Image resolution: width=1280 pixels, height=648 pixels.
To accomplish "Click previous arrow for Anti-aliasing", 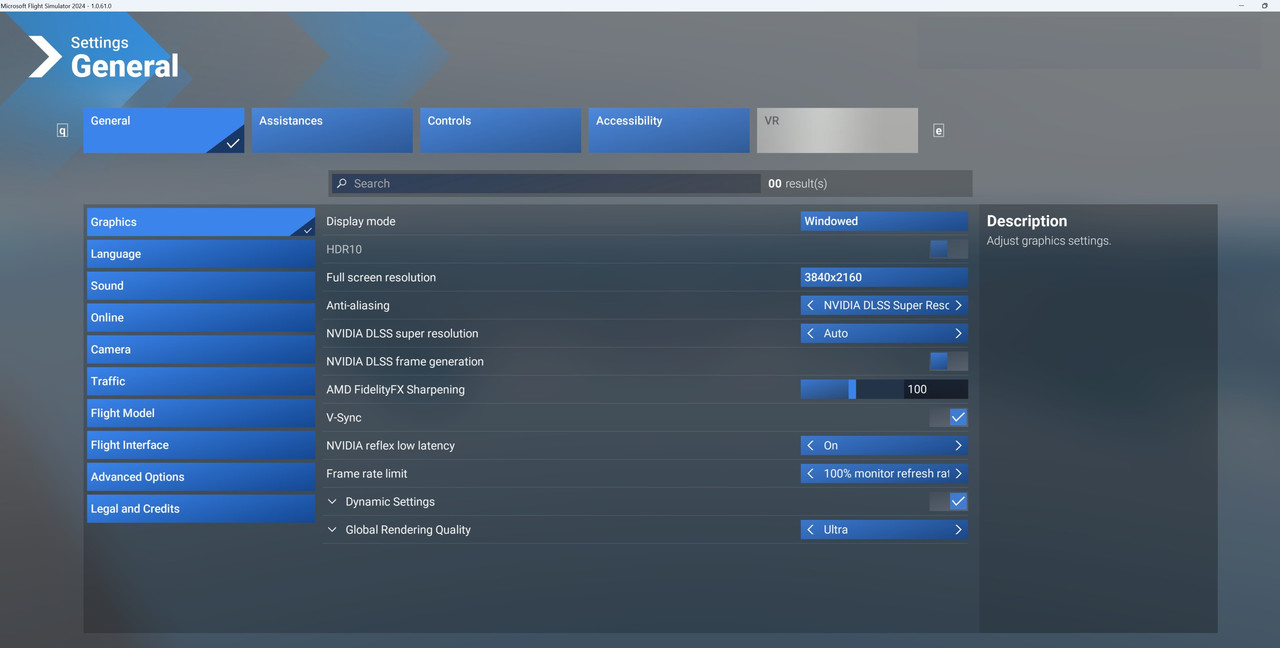I will [x=810, y=305].
